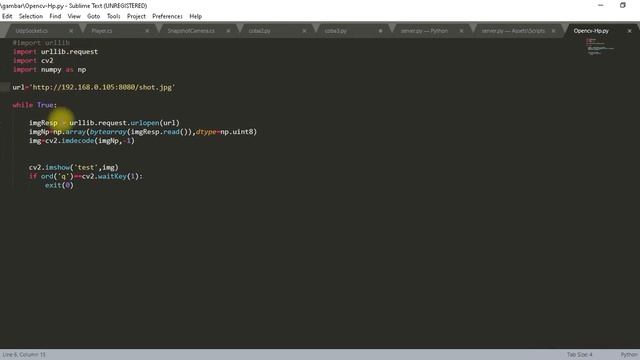Click the "cv2.imshow('test',img)" line
This screenshot has height=360, width=640.
point(73,167)
